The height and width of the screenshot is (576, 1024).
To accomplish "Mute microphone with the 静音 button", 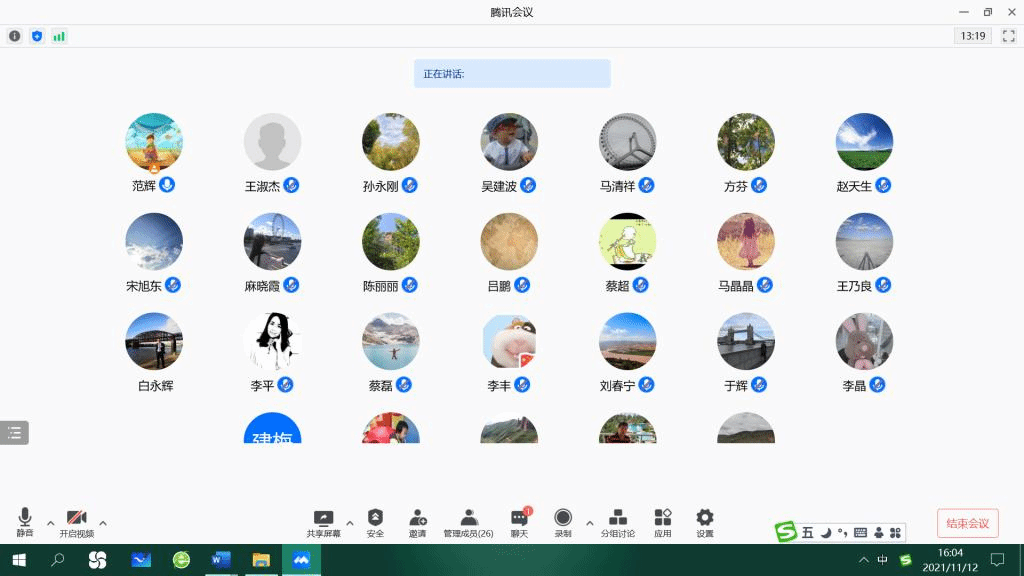I will pyautogui.click(x=25, y=522).
